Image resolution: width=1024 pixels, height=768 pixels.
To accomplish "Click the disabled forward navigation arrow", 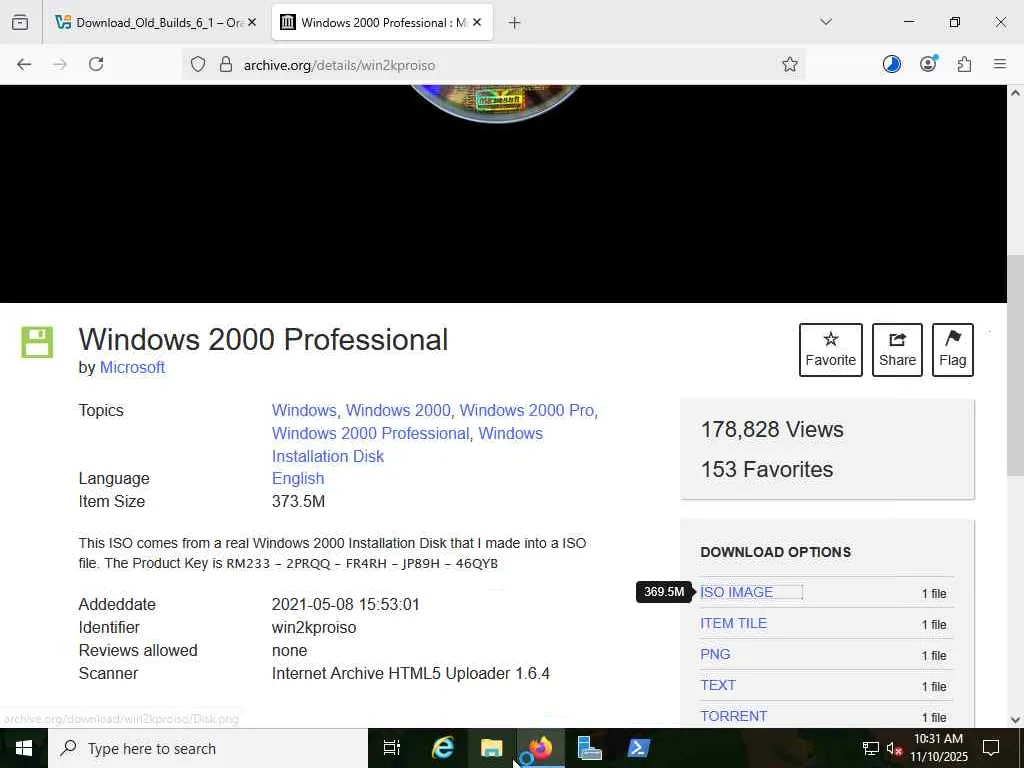I will (60, 64).
